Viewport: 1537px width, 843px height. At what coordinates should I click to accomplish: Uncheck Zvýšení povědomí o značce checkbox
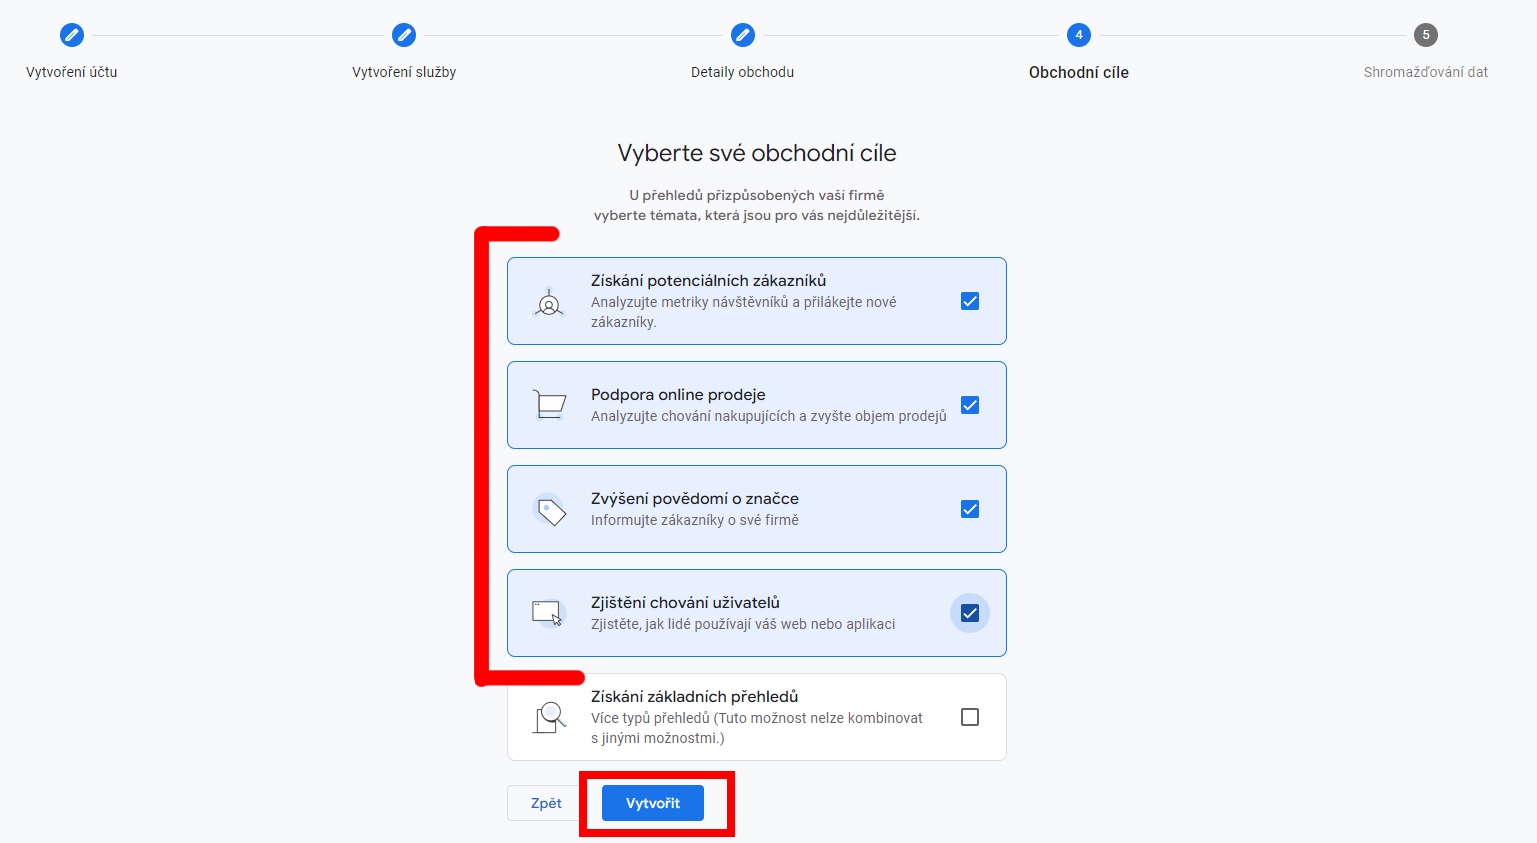pos(970,509)
